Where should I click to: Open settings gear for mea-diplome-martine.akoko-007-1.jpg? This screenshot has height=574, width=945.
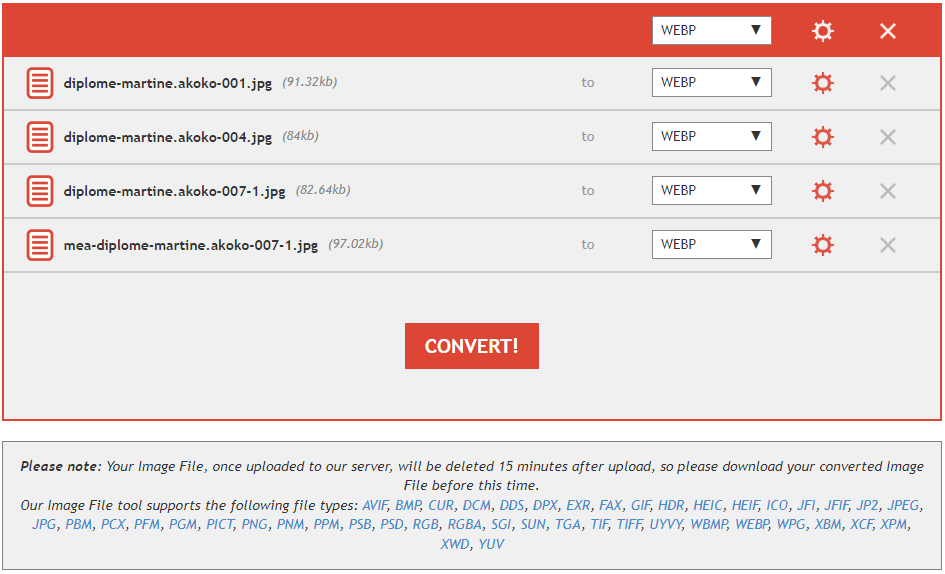[x=822, y=245]
